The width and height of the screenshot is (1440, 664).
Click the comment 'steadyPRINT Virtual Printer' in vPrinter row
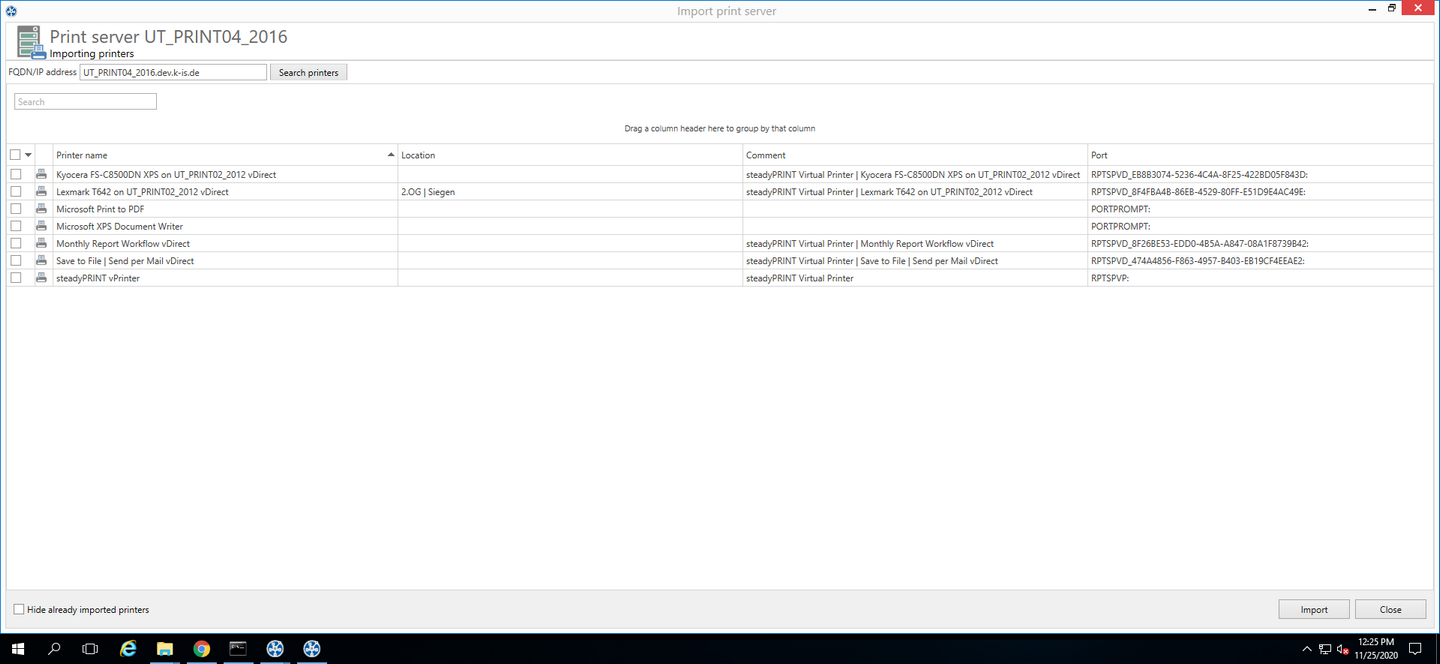tap(800, 278)
